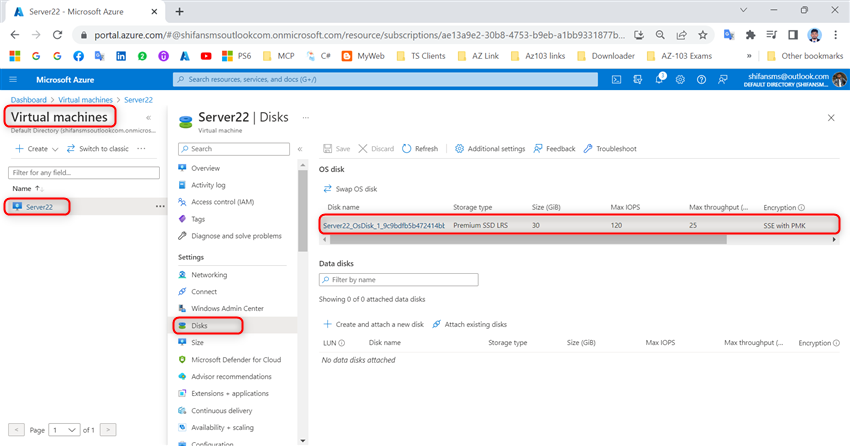
Task: Expand the Create dropdown
Action: pos(36,148)
